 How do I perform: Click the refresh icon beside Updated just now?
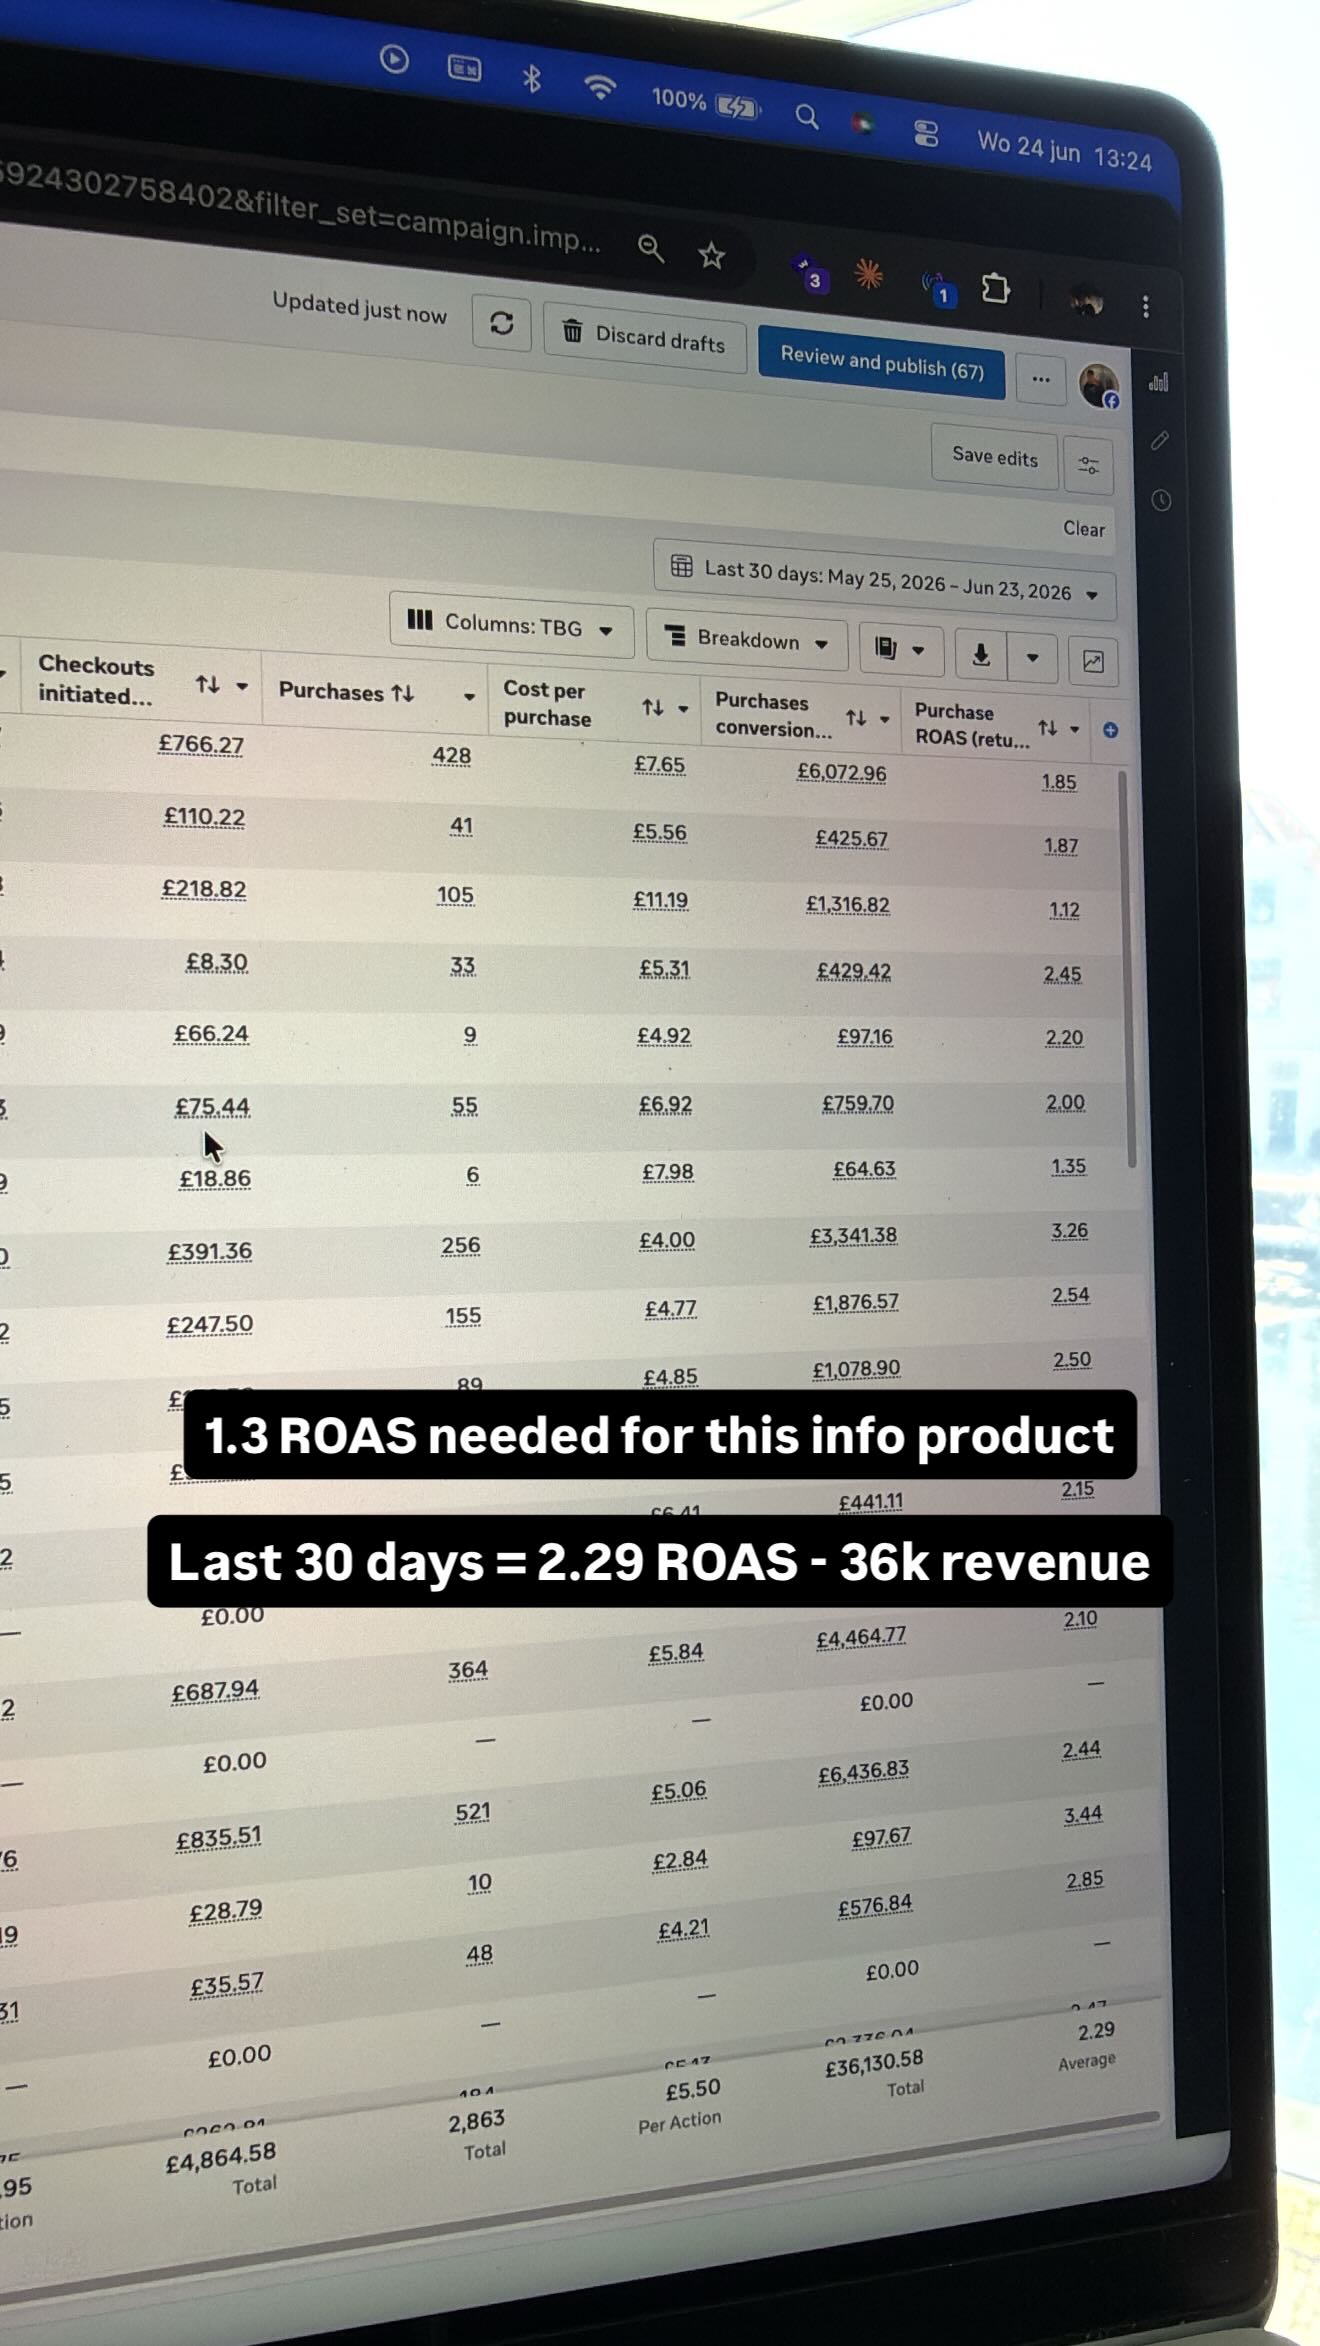pos(502,323)
